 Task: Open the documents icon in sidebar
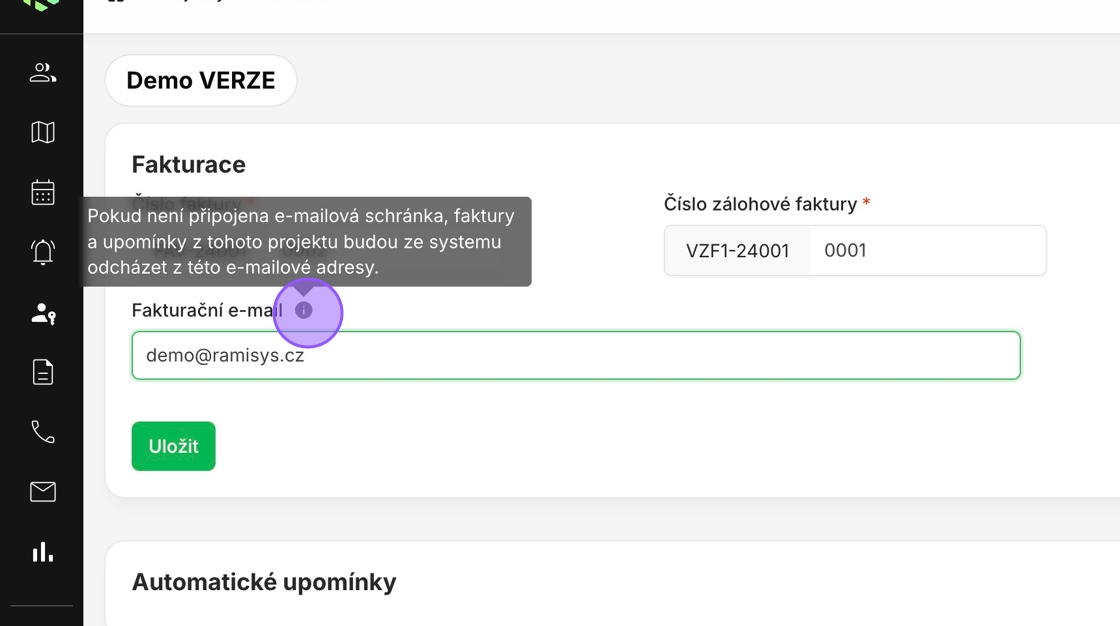[42, 372]
